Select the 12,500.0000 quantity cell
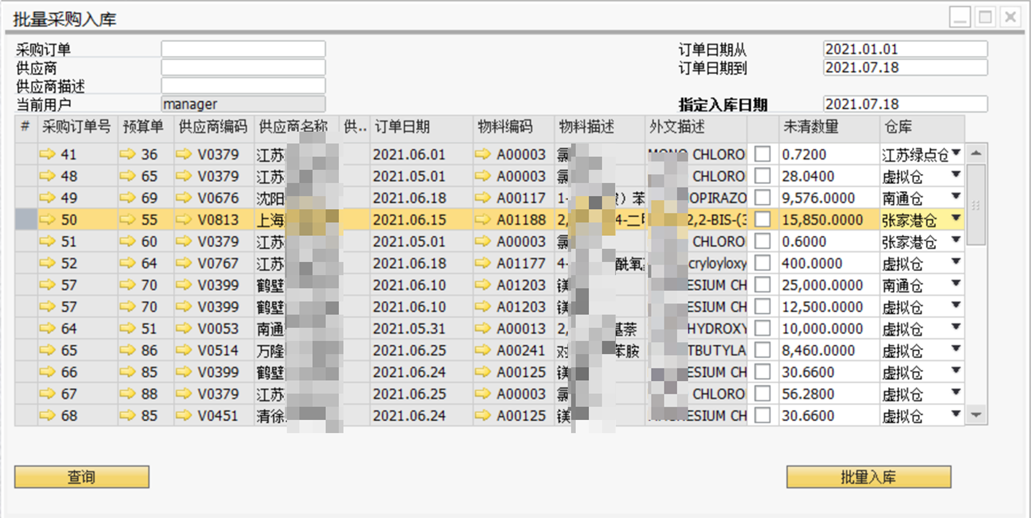This screenshot has width=1031, height=518. coord(829,306)
